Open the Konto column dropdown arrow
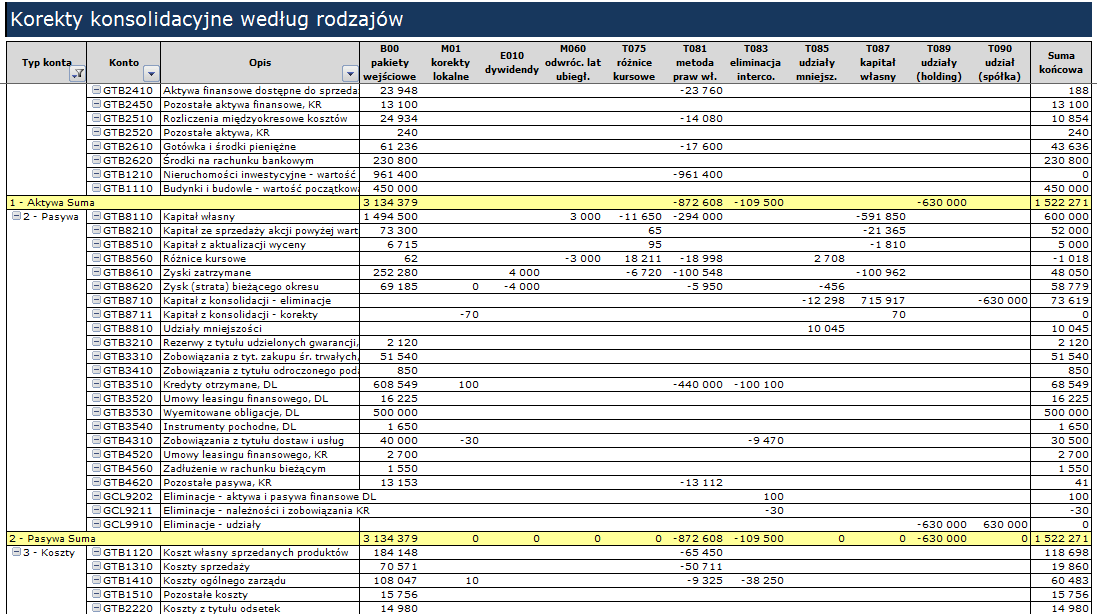The image size is (1097, 614). point(151,73)
